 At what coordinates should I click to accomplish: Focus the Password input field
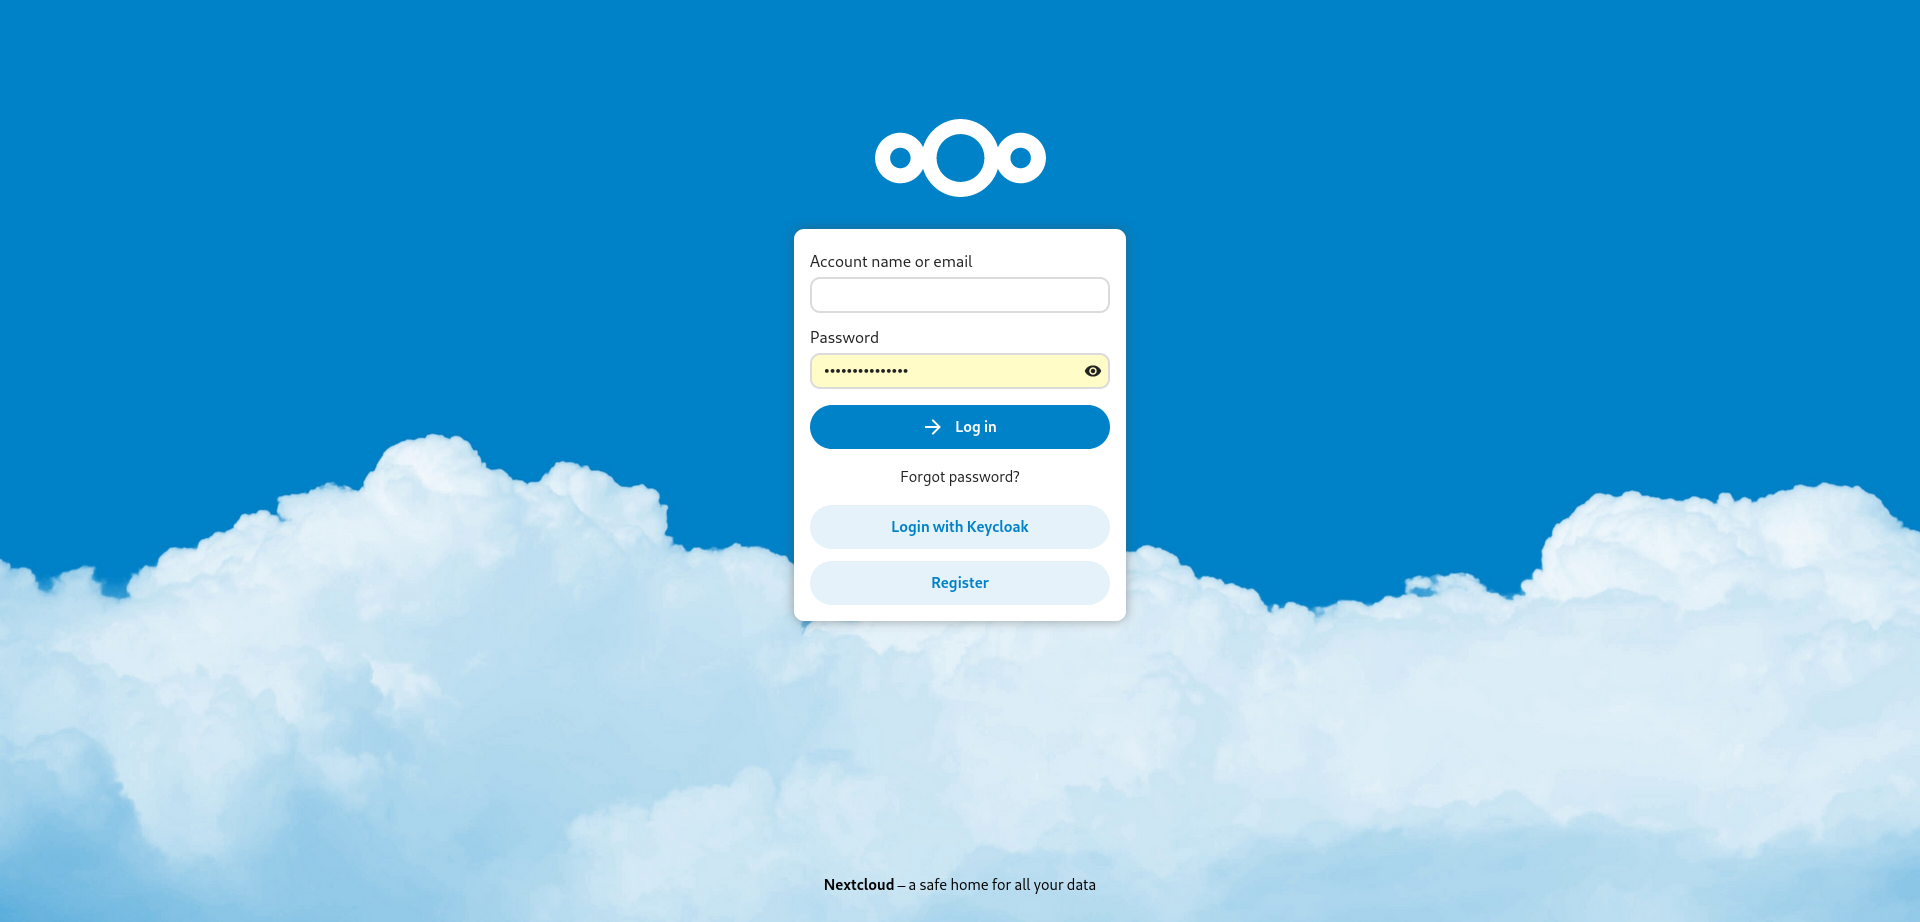[960, 371]
